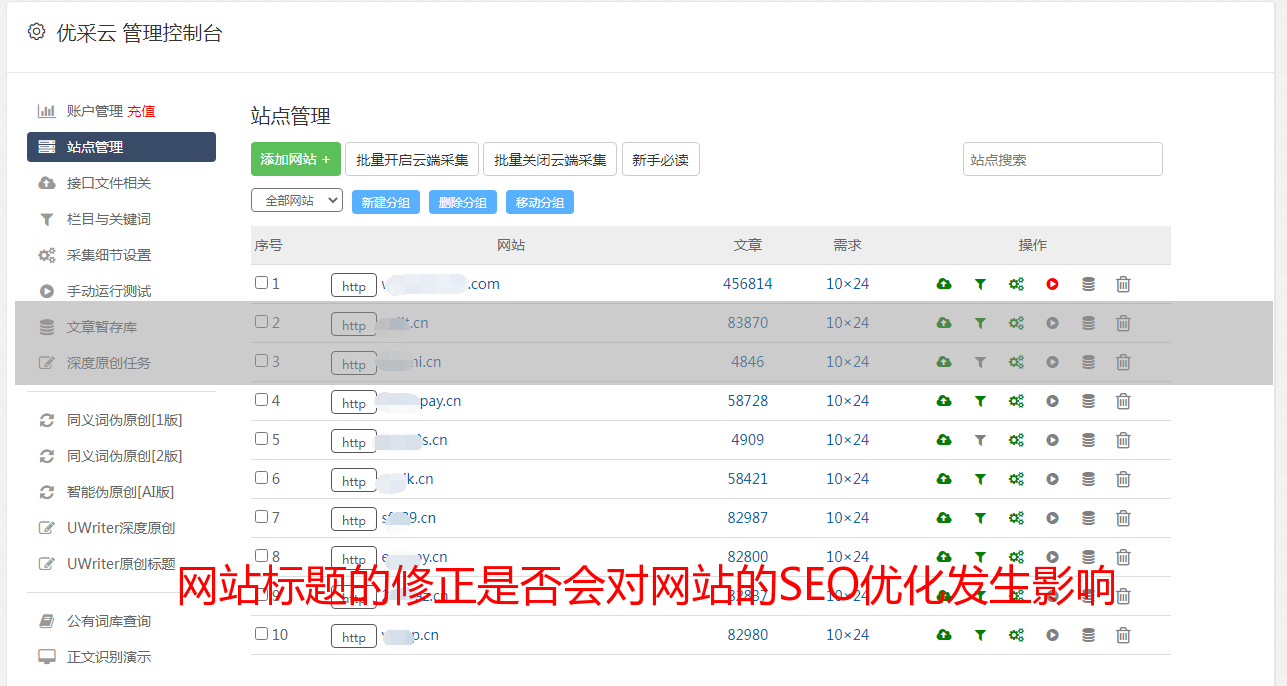Click cloud upload icon in row 4
1287x686 pixels.
pos(944,401)
